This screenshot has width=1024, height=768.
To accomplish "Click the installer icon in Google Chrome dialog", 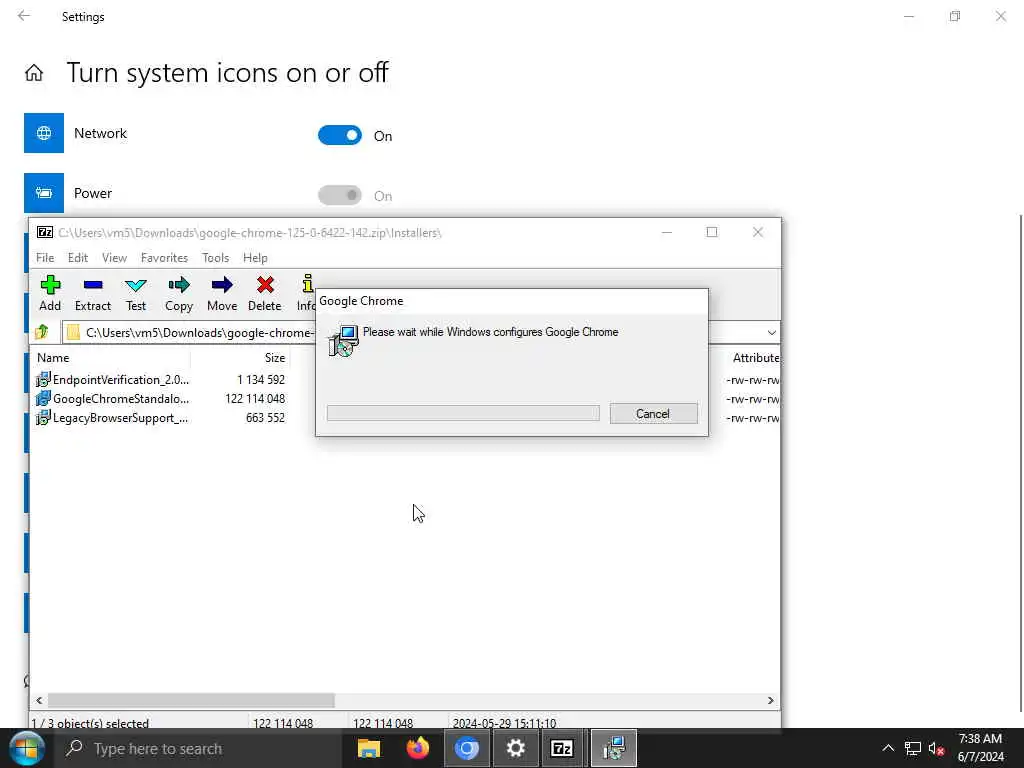I will click(x=343, y=340).
